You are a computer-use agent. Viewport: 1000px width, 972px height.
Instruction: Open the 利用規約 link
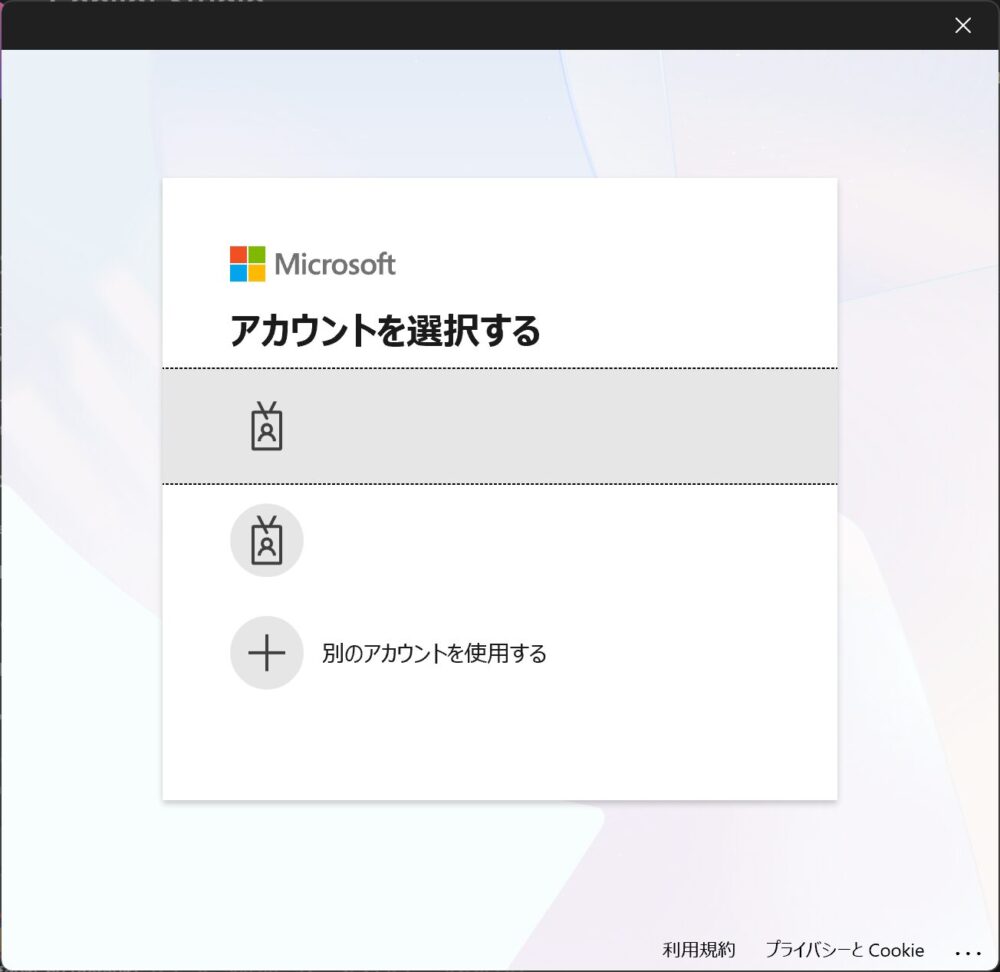[699, 950]
